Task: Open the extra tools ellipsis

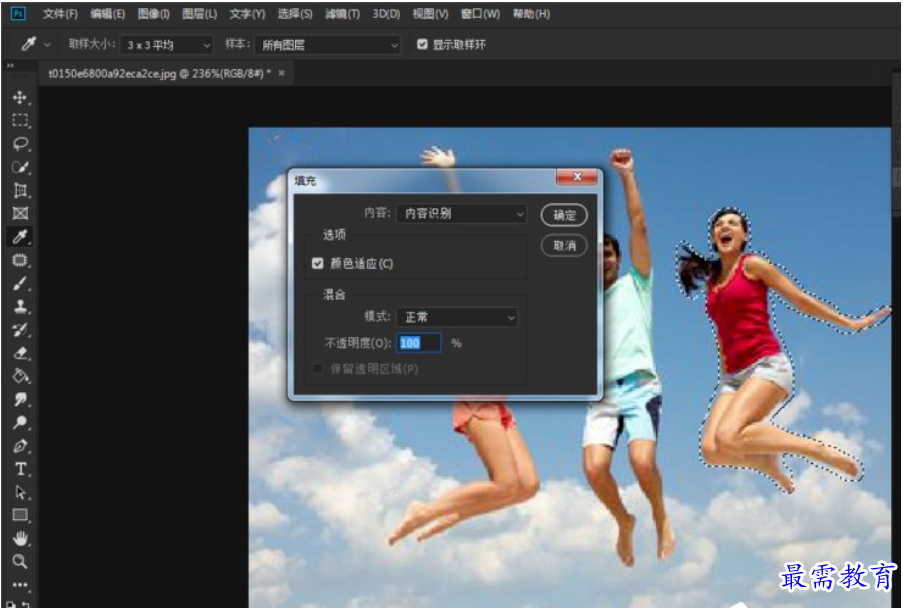Action: 20,584
